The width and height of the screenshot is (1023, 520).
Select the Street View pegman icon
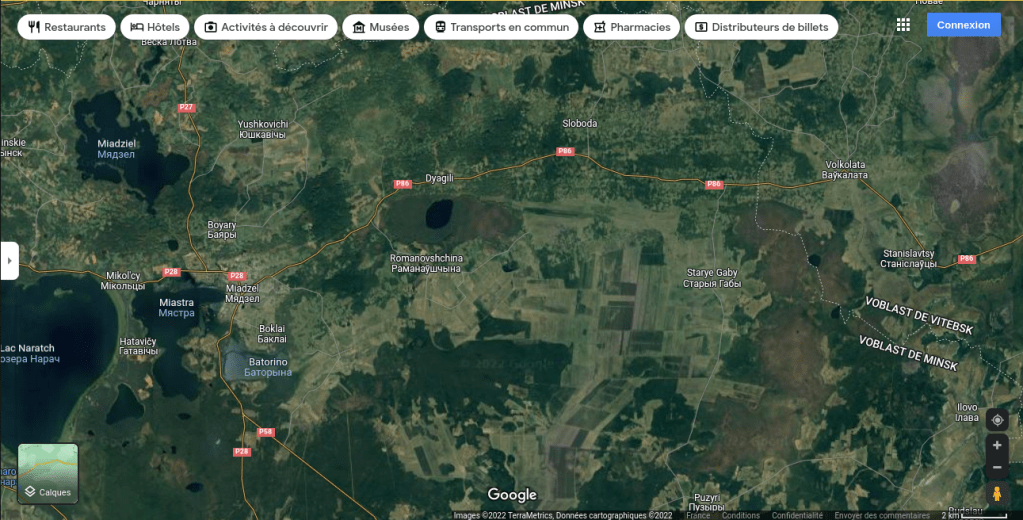(x=996, y=494)
